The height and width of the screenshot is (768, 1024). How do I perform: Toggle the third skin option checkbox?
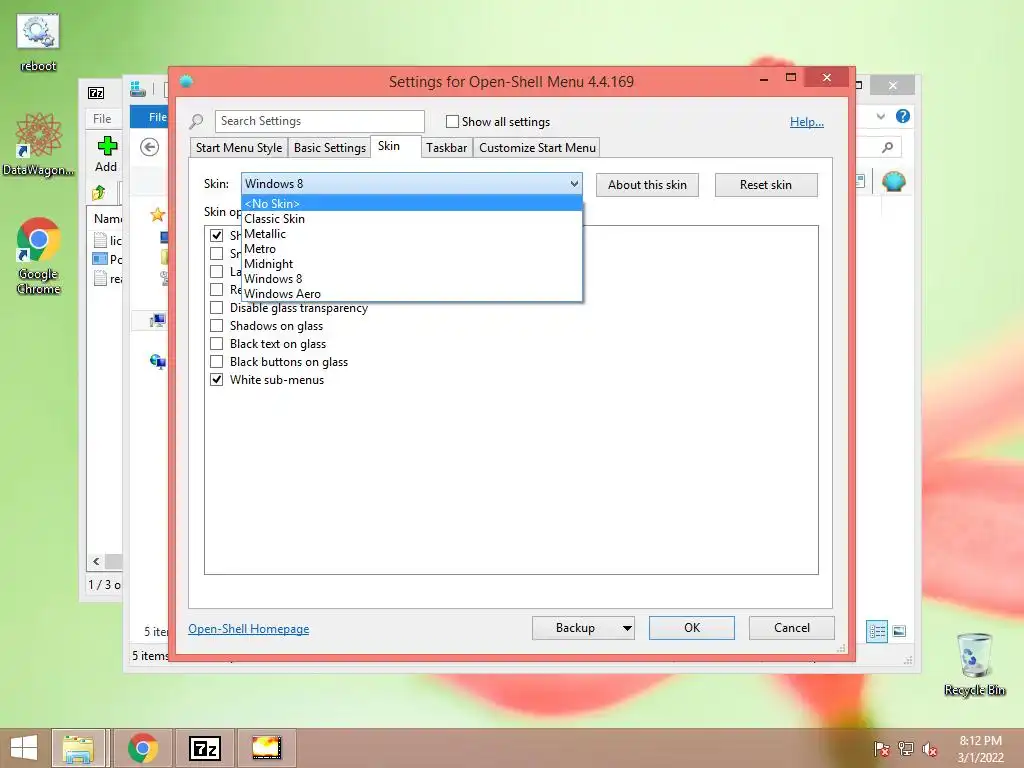(216, 272)
